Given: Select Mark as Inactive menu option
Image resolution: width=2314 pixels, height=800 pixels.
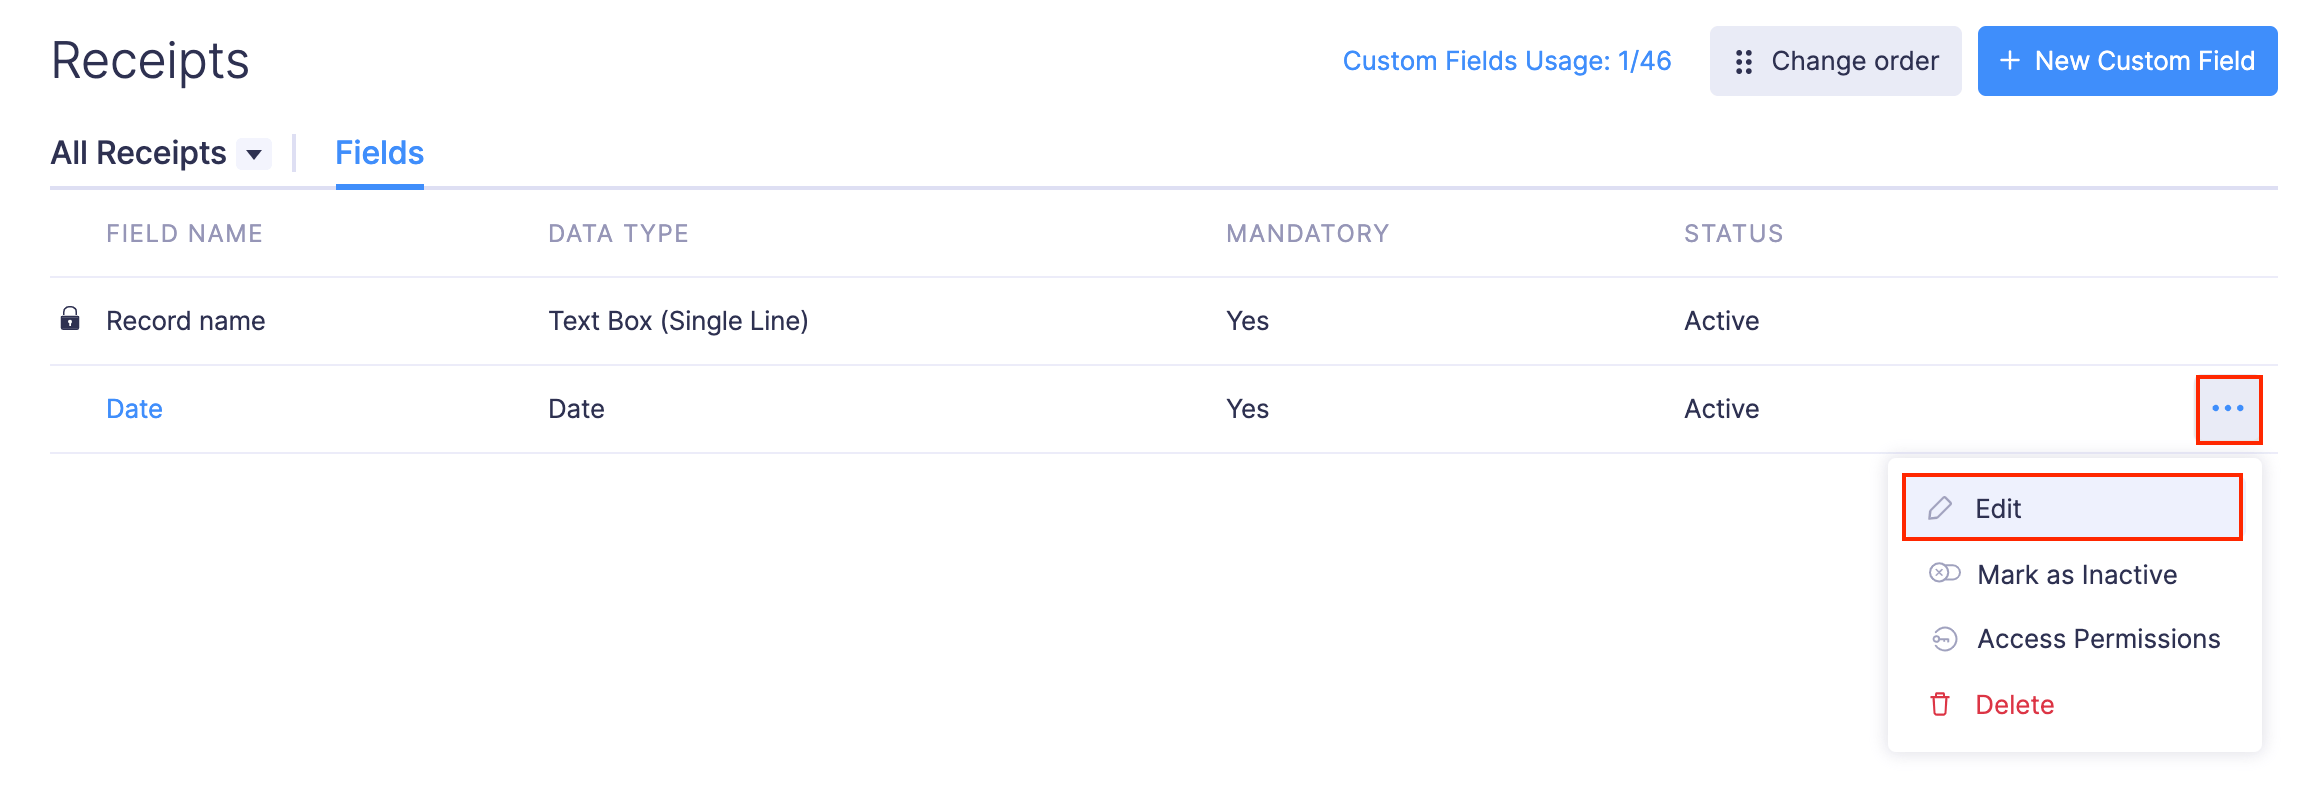Looking at the screenshot, I should click(2077, 575).
